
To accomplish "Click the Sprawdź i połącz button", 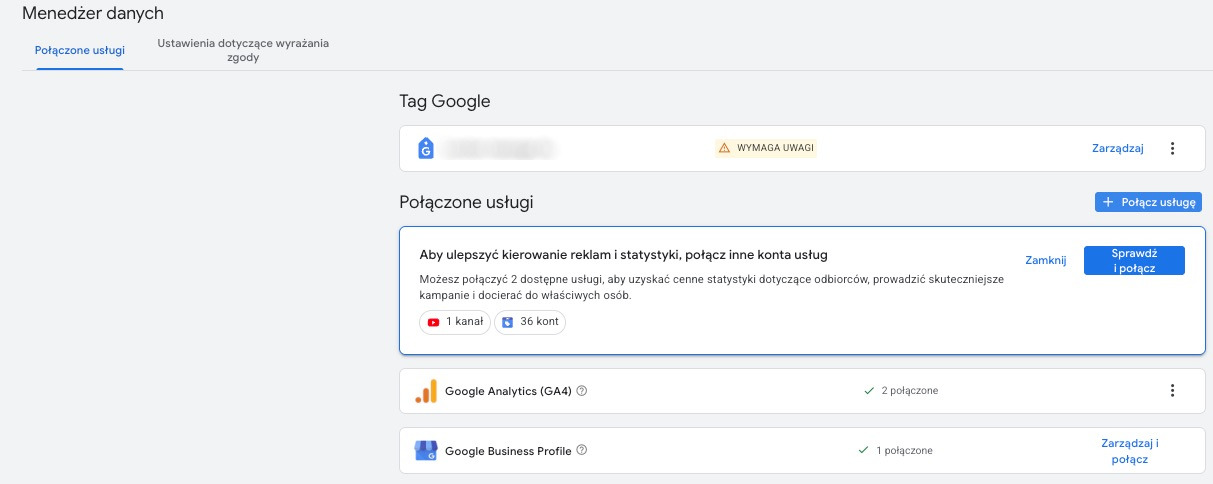I will click(1134, 261).
